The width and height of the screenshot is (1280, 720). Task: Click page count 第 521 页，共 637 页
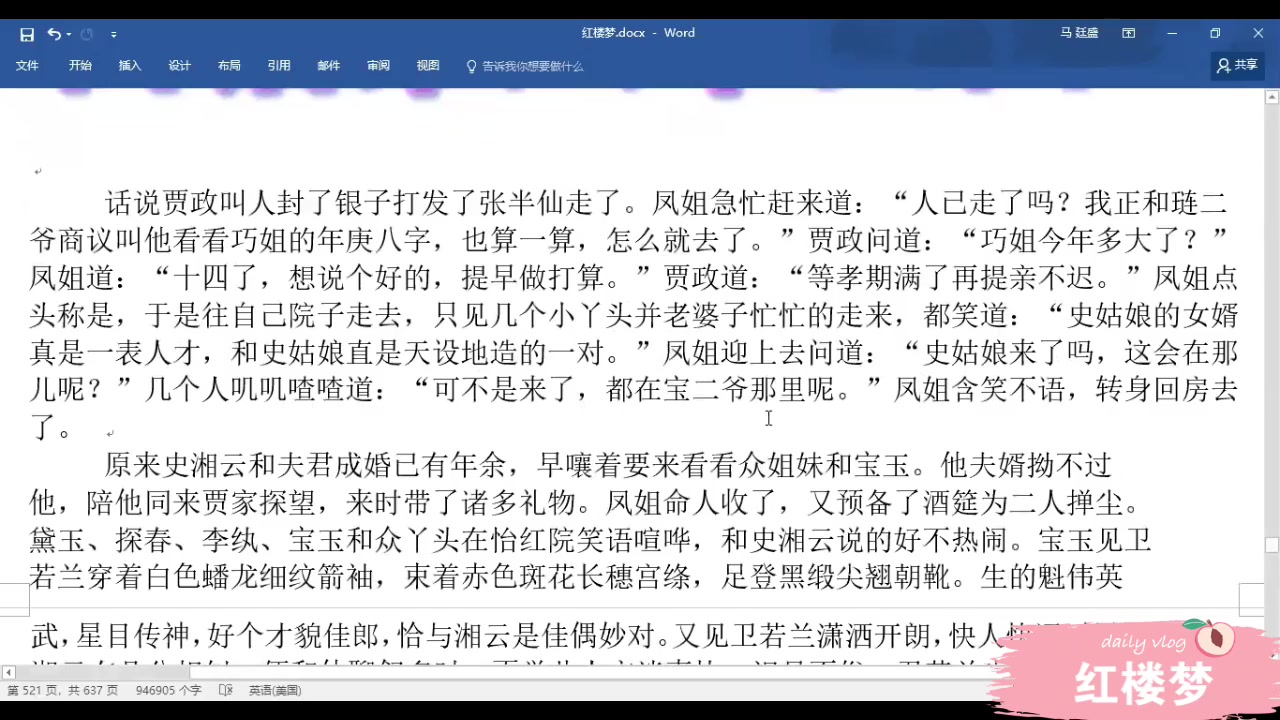click(x=62, y=690)
